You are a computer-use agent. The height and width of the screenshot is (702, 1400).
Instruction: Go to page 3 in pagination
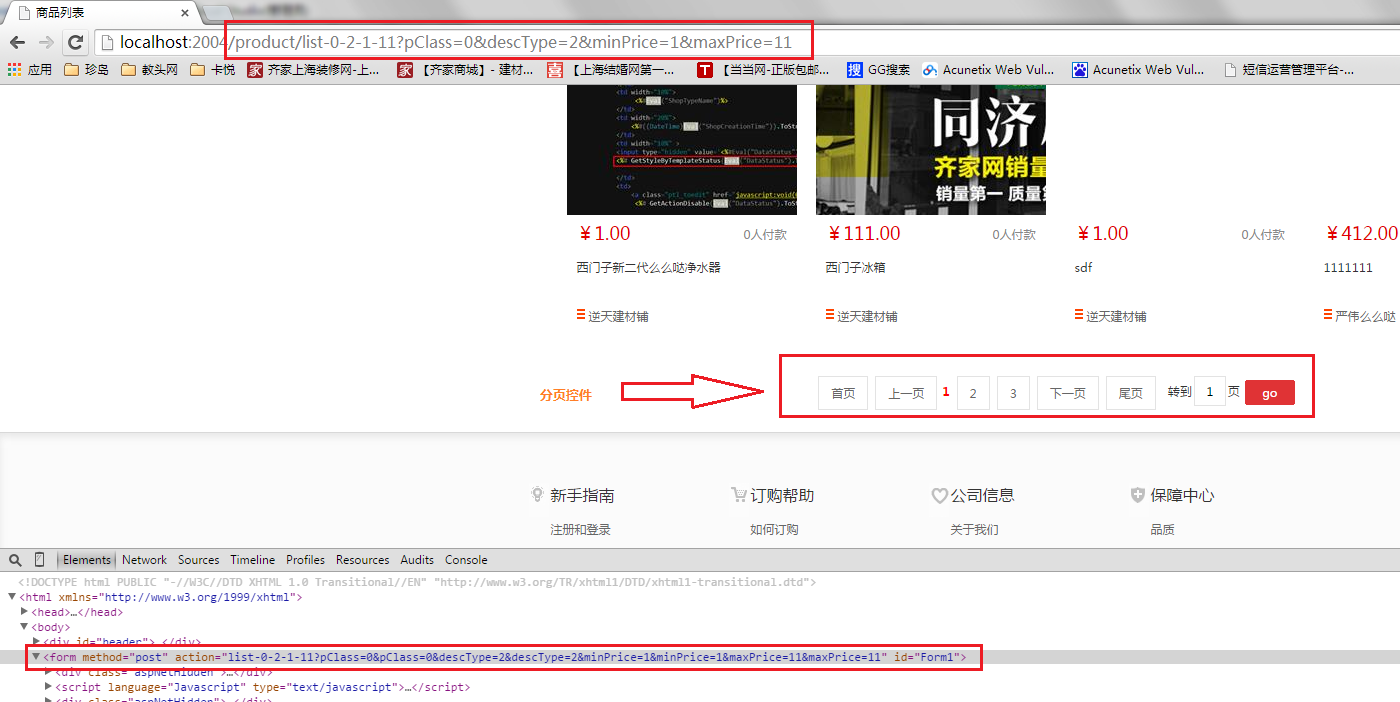pos(1013,393)
